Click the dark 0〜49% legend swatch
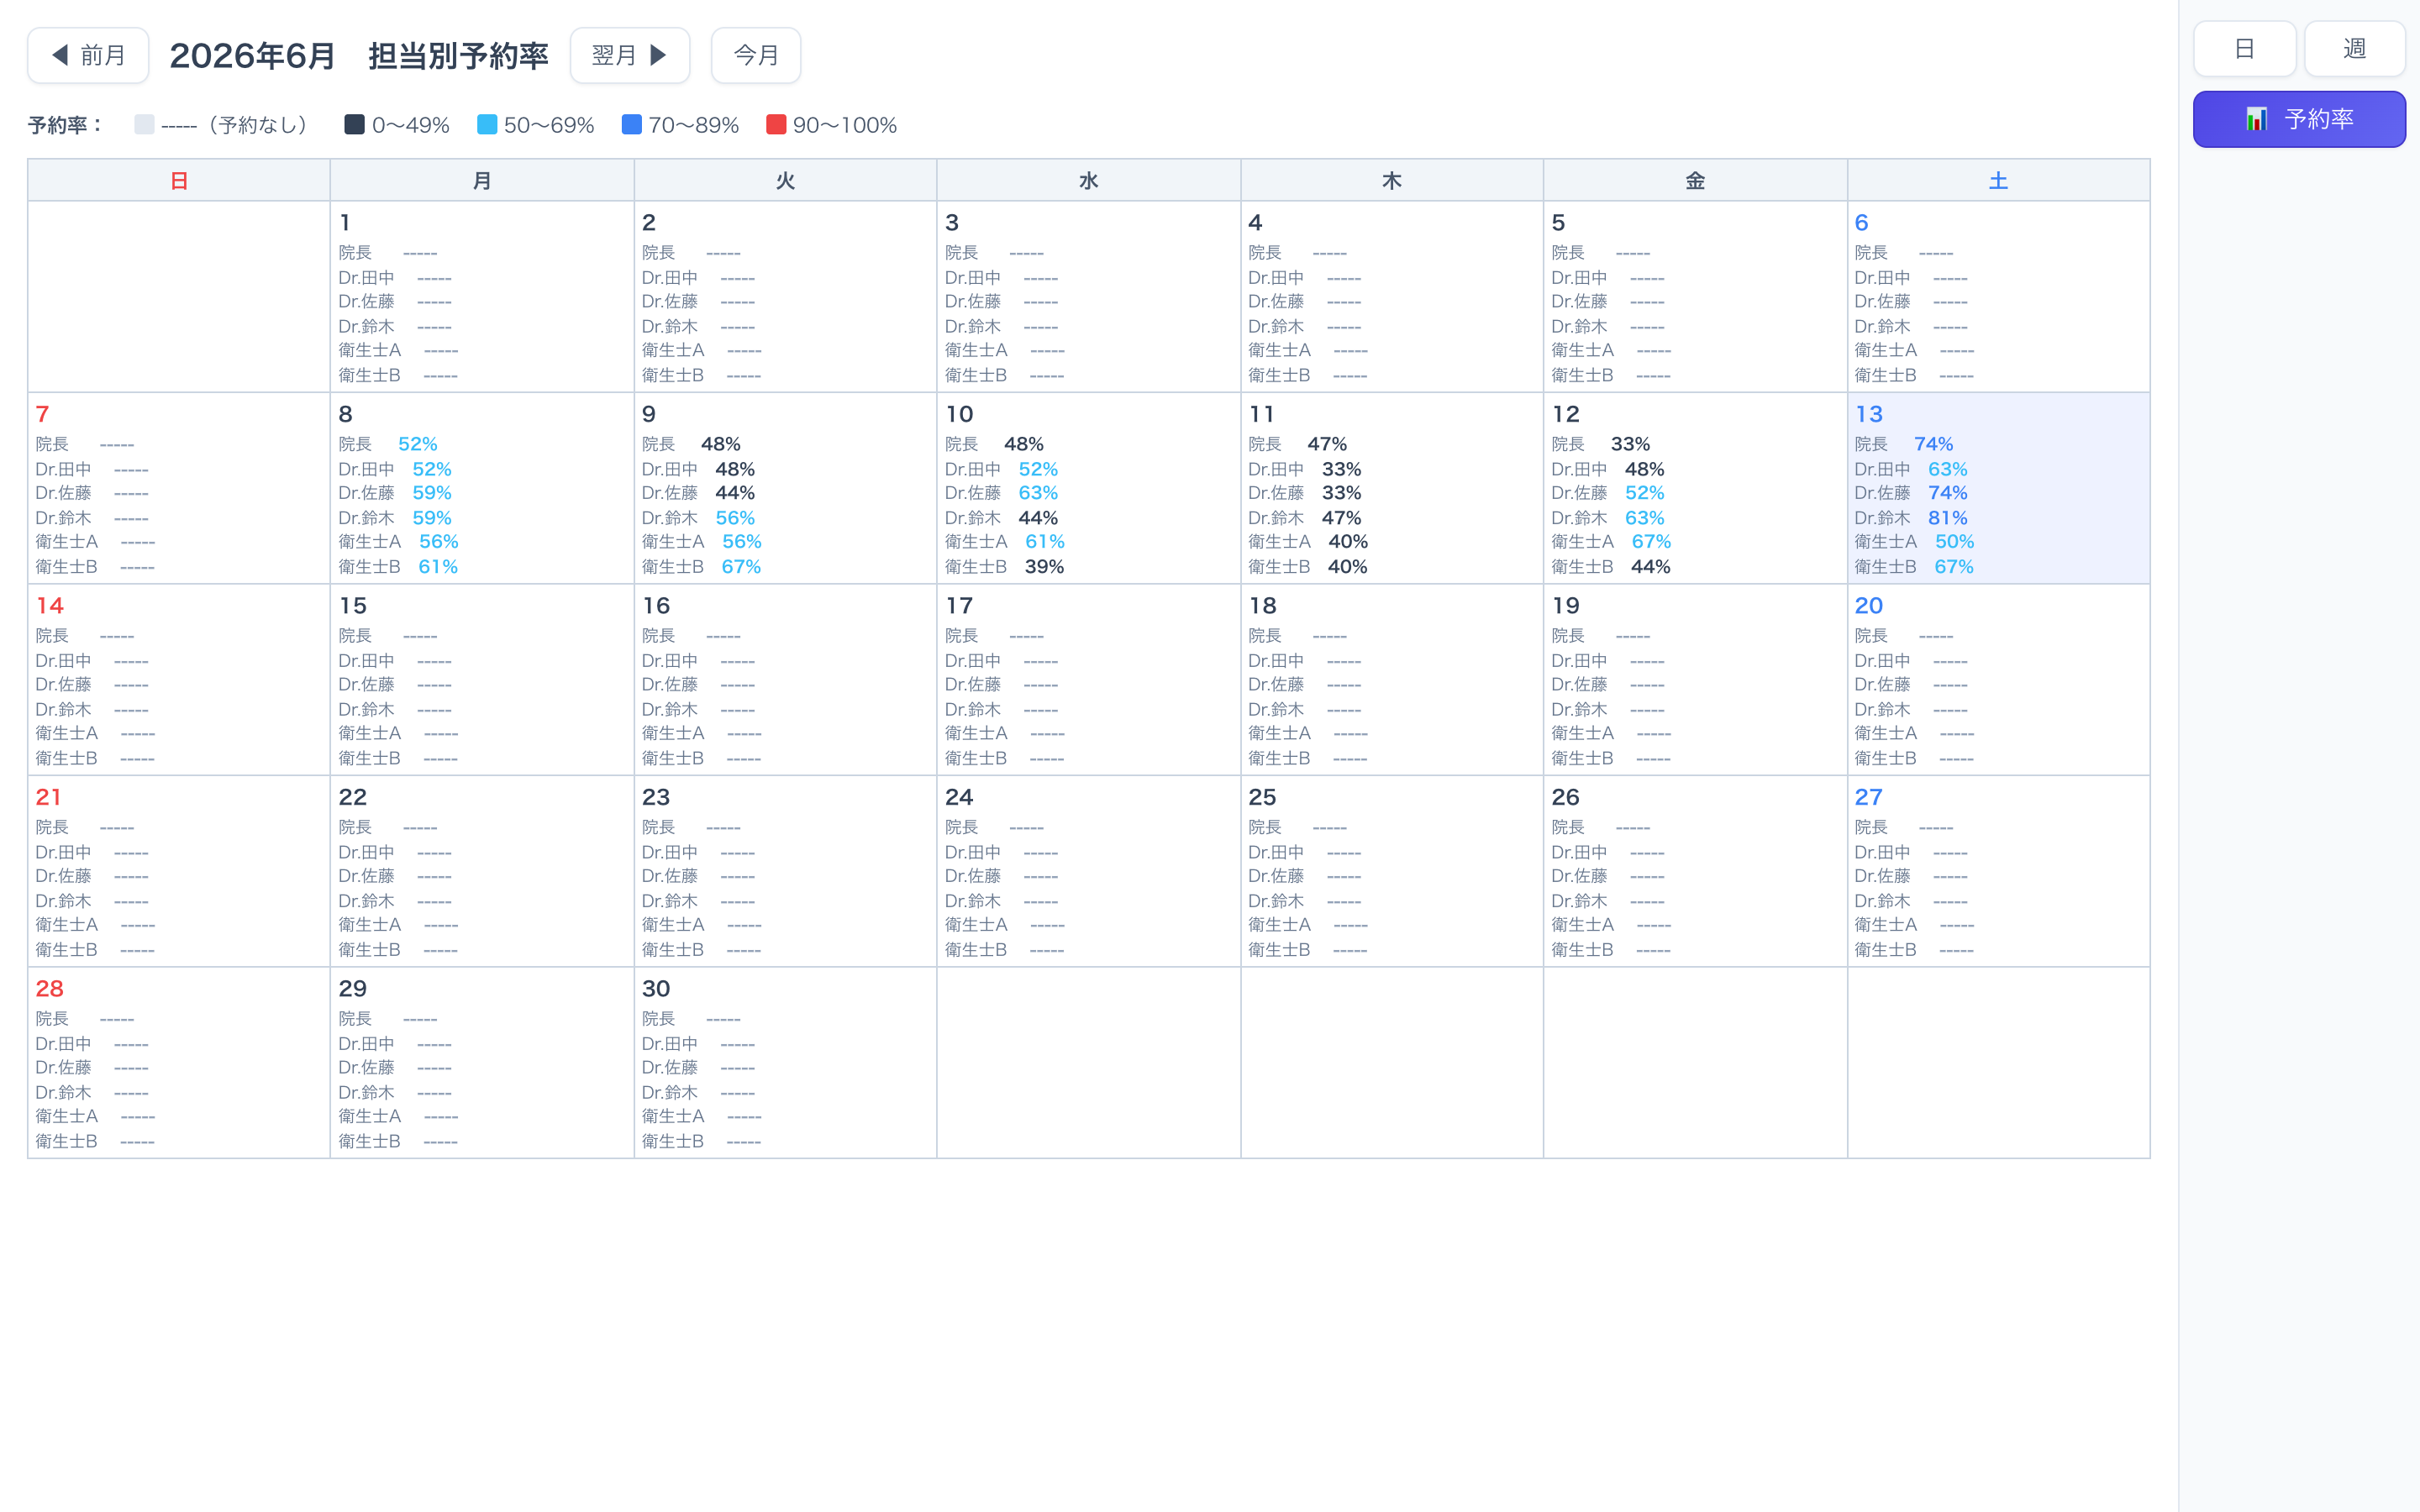 tap(354, 124)
